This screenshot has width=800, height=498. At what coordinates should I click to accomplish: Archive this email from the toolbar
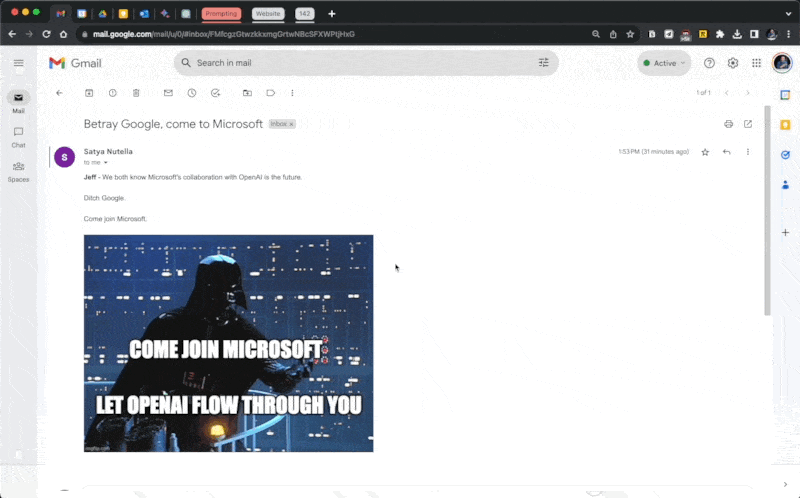pos(89,93)
